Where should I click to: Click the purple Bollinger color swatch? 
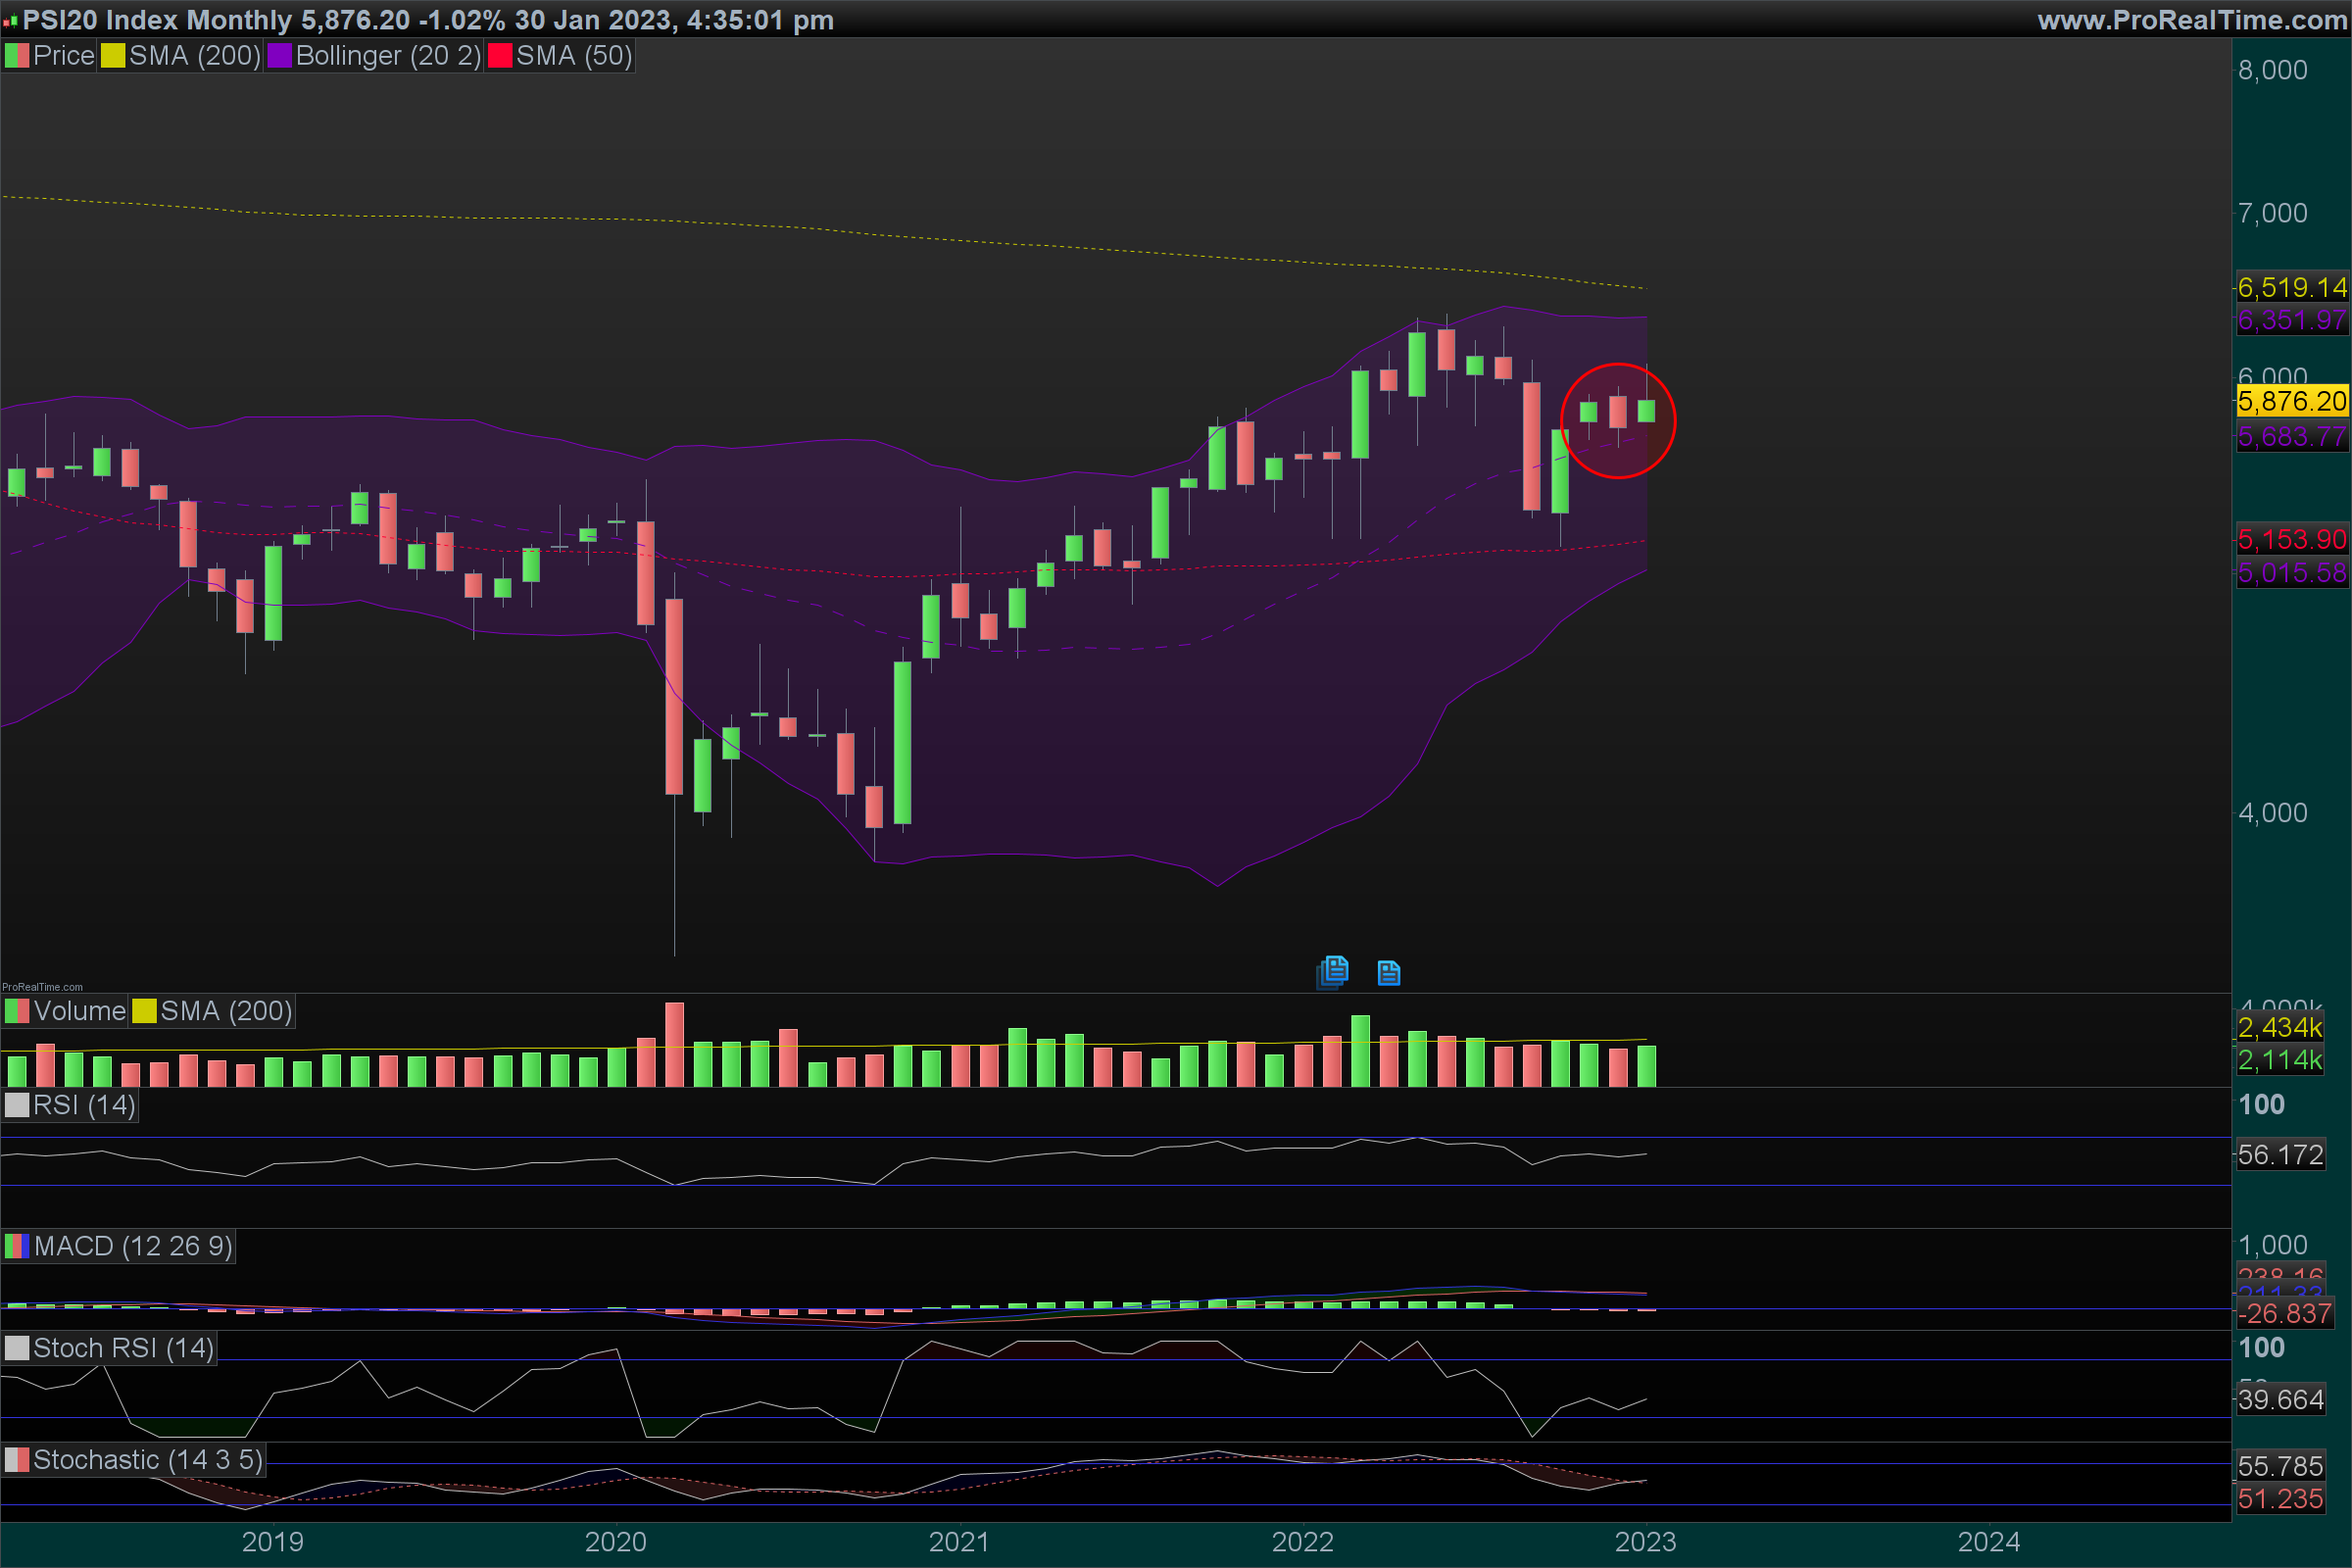(x=280, y=56)
